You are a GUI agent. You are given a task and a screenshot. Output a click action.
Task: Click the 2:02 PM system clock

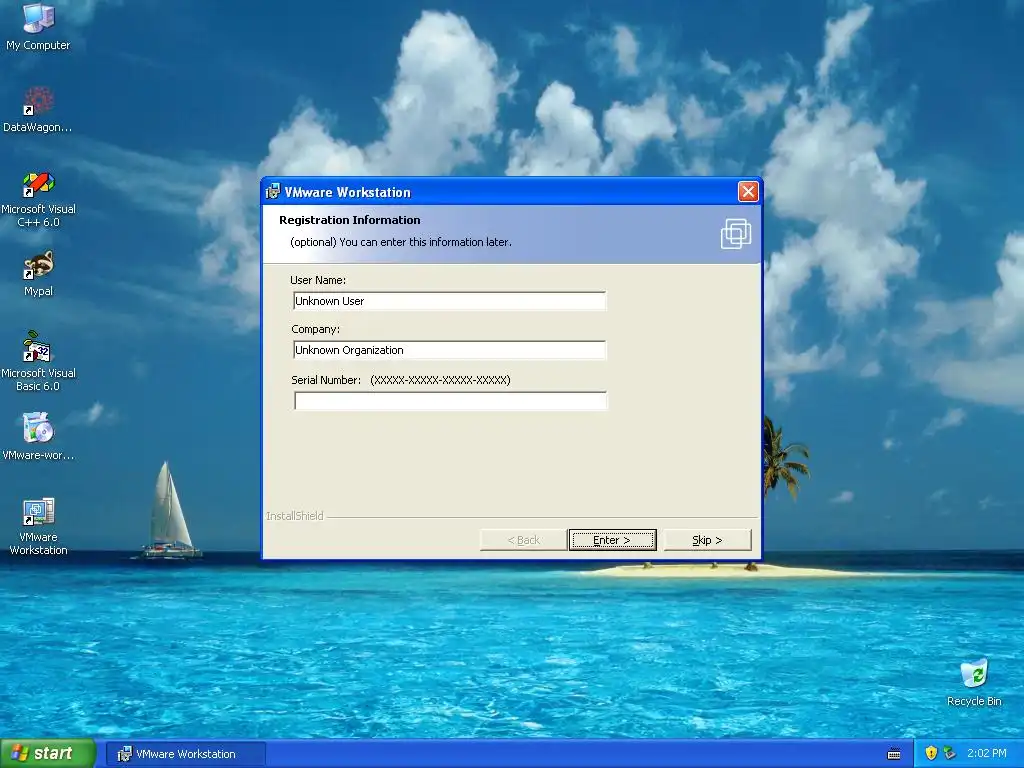(x=986, y=753)
